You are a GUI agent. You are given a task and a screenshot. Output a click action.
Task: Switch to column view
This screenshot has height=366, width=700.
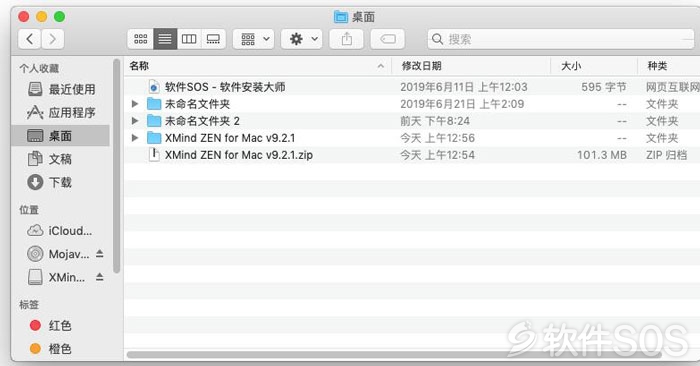[x=189, y=39]
